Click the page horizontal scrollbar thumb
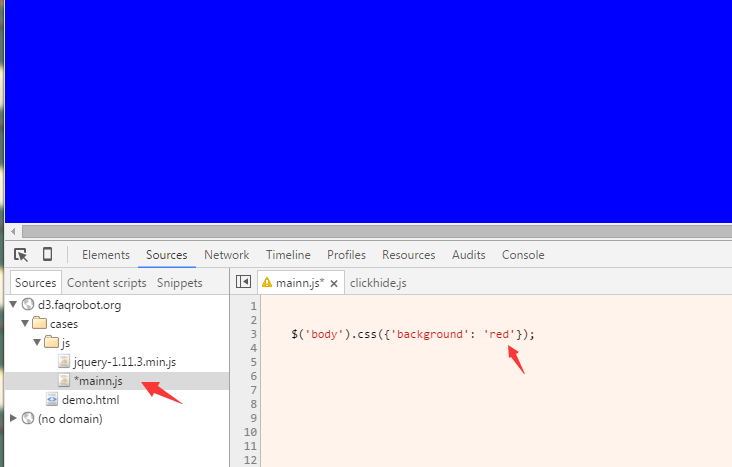Image resolution: width=732 pixels, height=467 pixels. click(377, 231)
